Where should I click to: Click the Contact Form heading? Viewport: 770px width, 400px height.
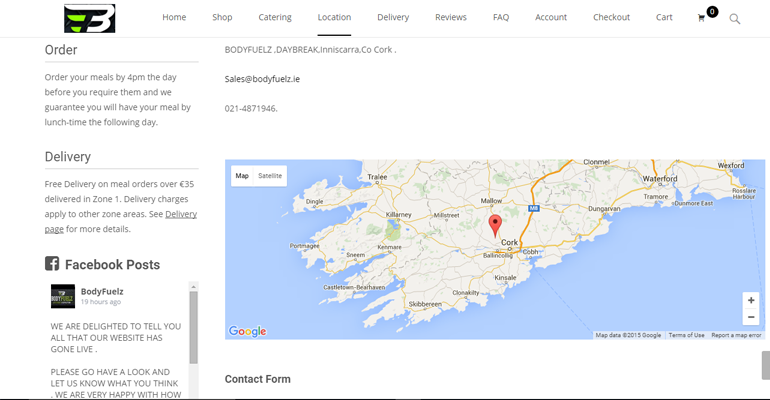(258, 379)
